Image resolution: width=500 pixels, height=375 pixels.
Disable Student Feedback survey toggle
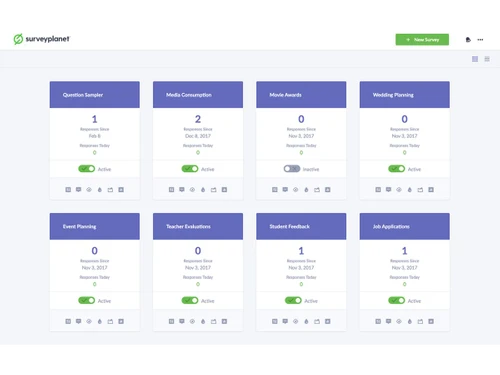293,300
